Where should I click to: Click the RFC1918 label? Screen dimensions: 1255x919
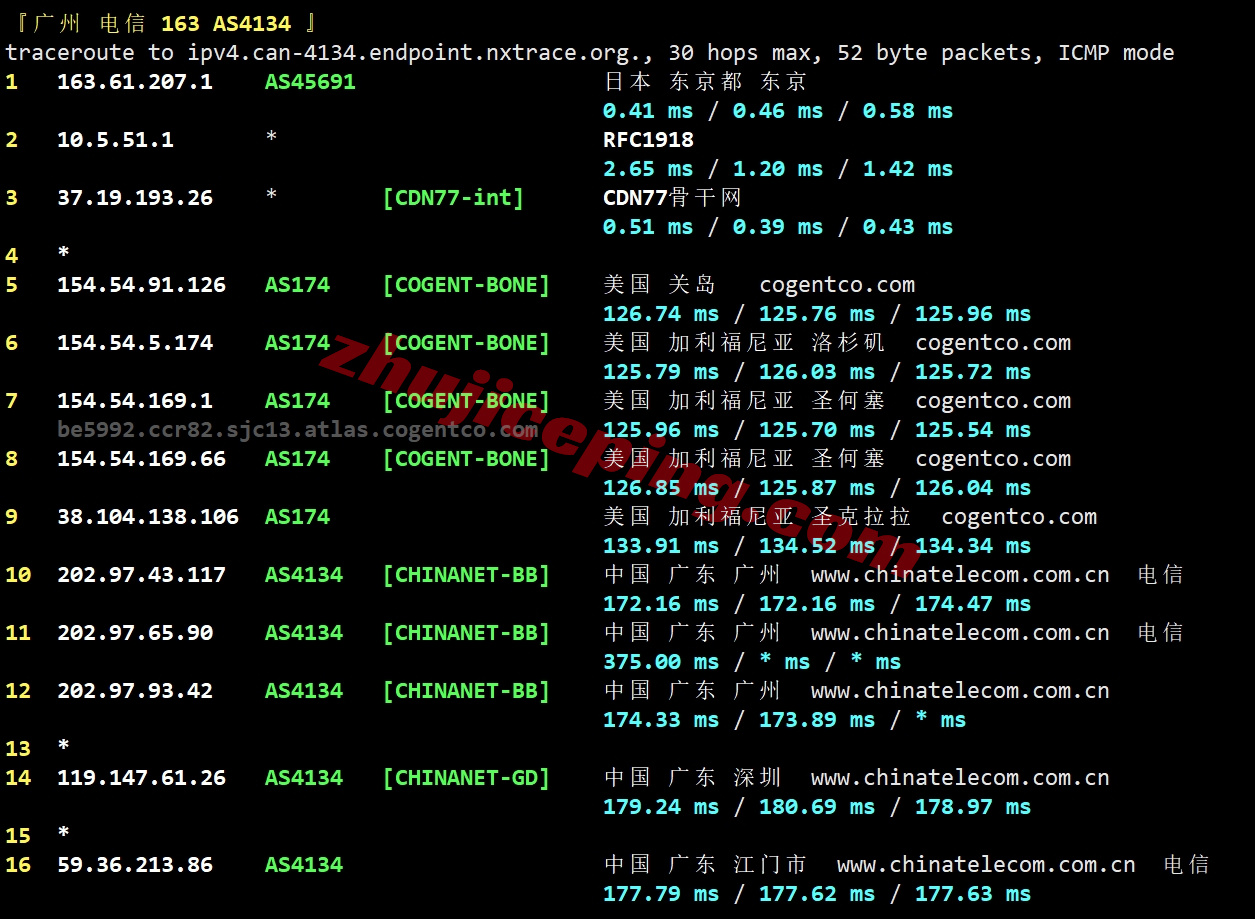tap(648, 140)
